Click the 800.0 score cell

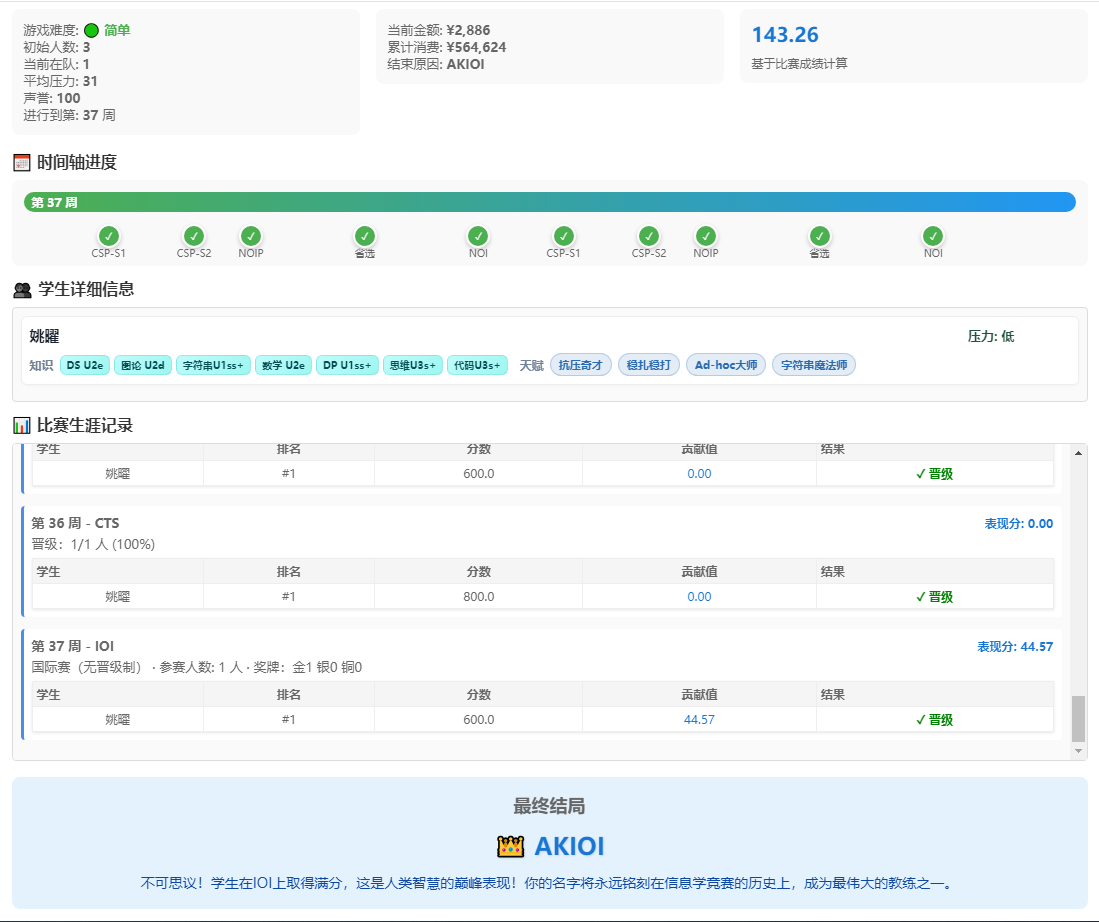tap(479, 597)
